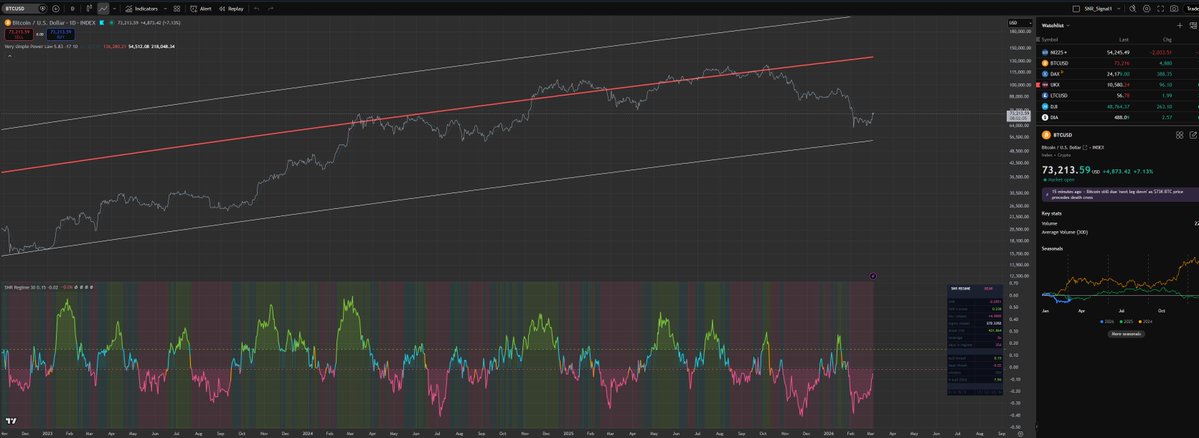Click the TradingView logo in the chart corner
Image resolution: width=1199 pixels, height=438 pixels.
(x=11, y=421)
